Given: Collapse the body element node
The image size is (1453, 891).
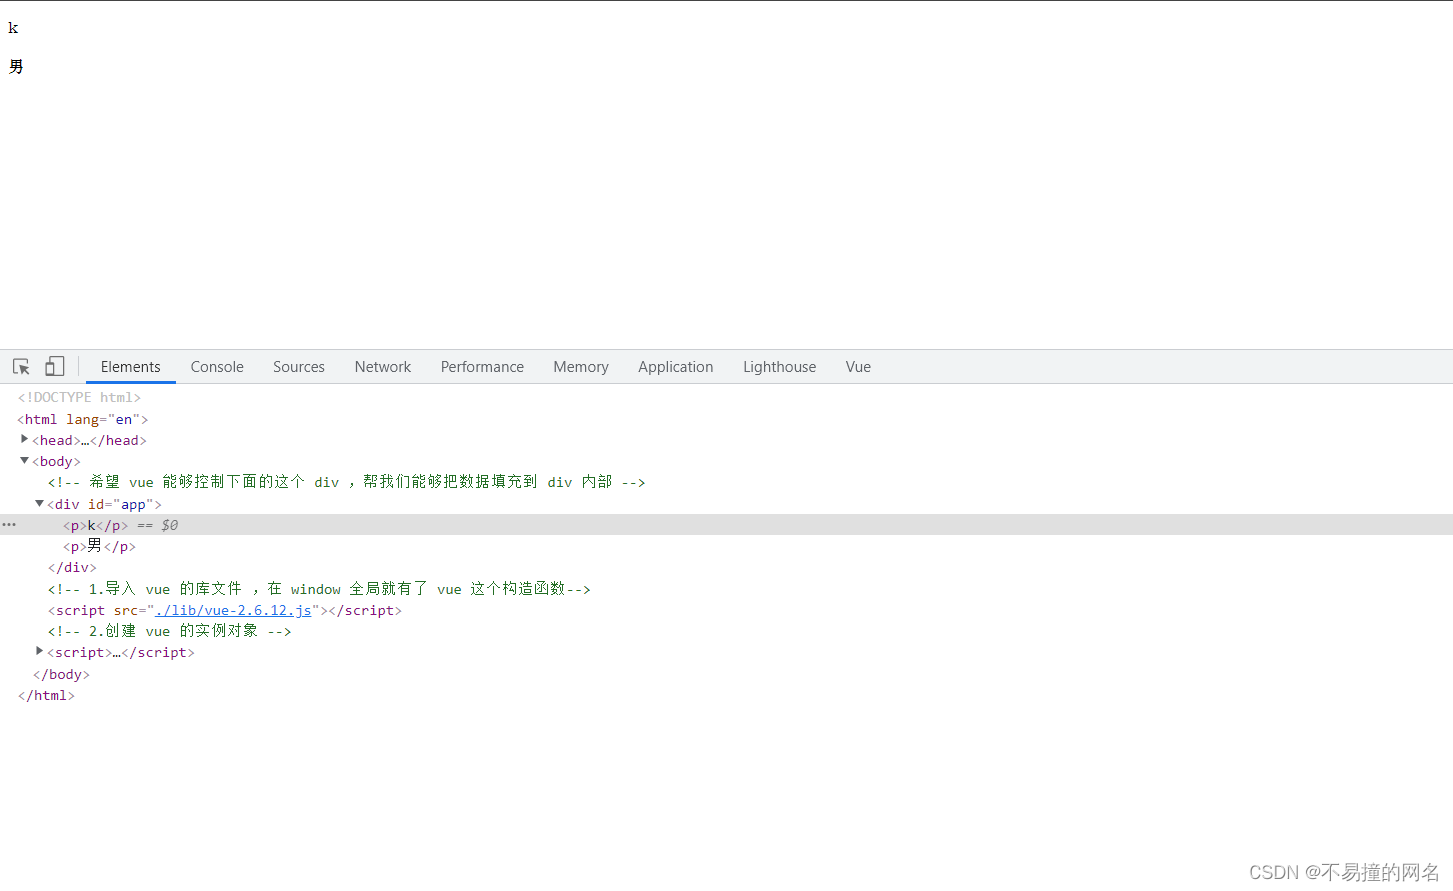Looking at the screenshot, I should [x=24, y=461].
